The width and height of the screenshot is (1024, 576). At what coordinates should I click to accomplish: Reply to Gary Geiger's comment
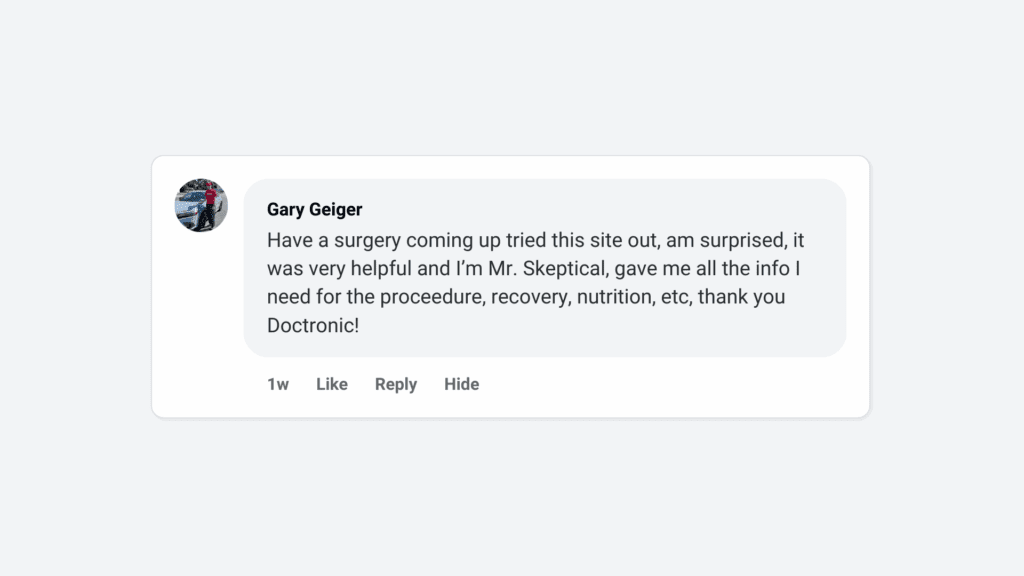tap(395, 384)
